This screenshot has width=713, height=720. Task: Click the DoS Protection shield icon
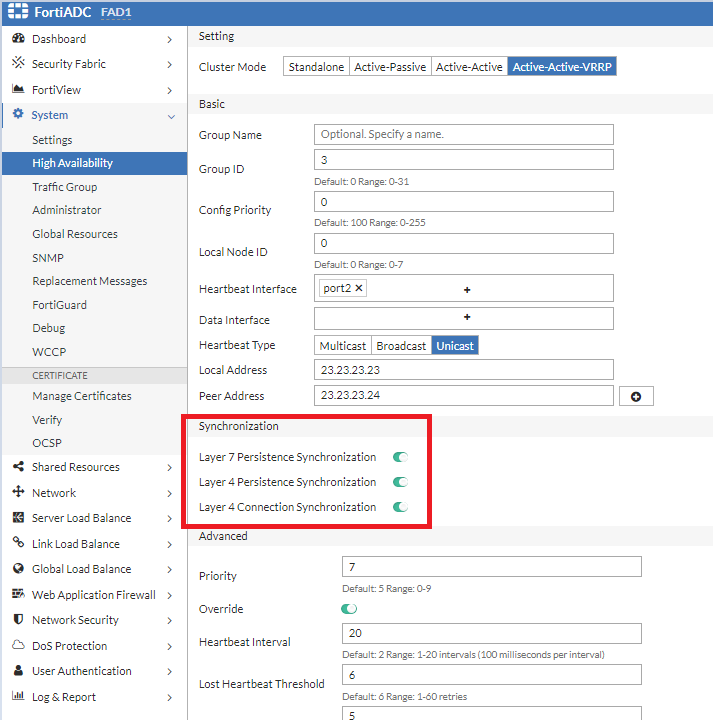point(18,646)
